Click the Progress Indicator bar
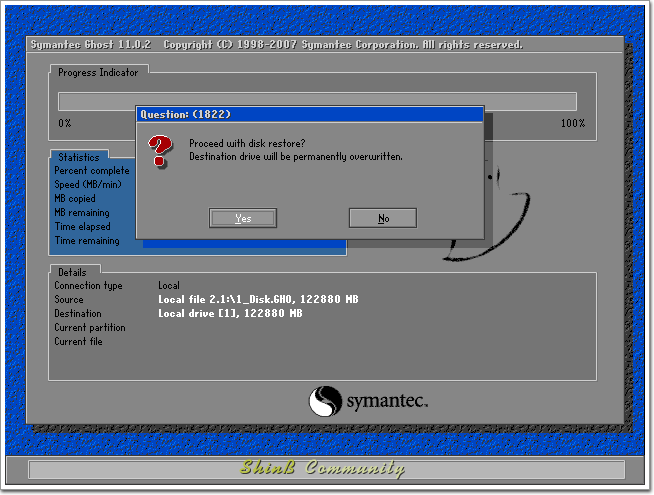Image resolution: width=654 pixels, height=495 pixels. (x=317, y=101)
